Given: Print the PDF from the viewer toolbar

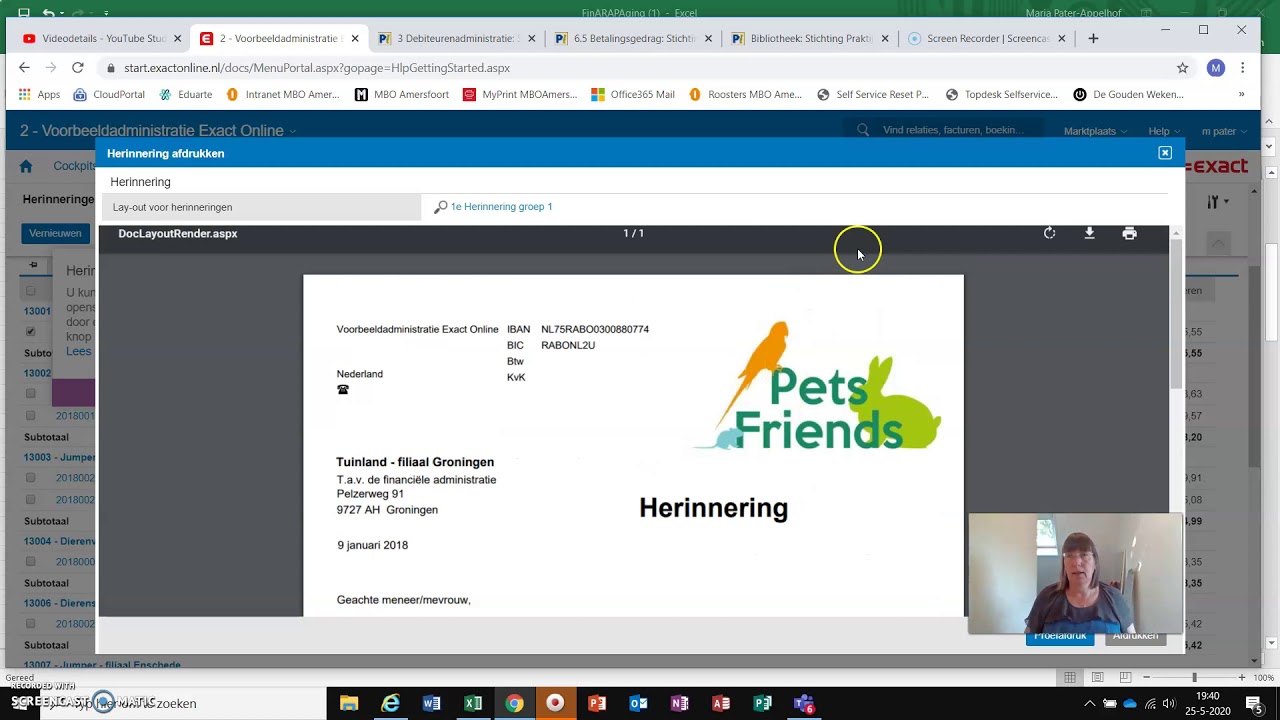Looking at the screenshot, I should pyautogui.click(x=1129, y=233).
